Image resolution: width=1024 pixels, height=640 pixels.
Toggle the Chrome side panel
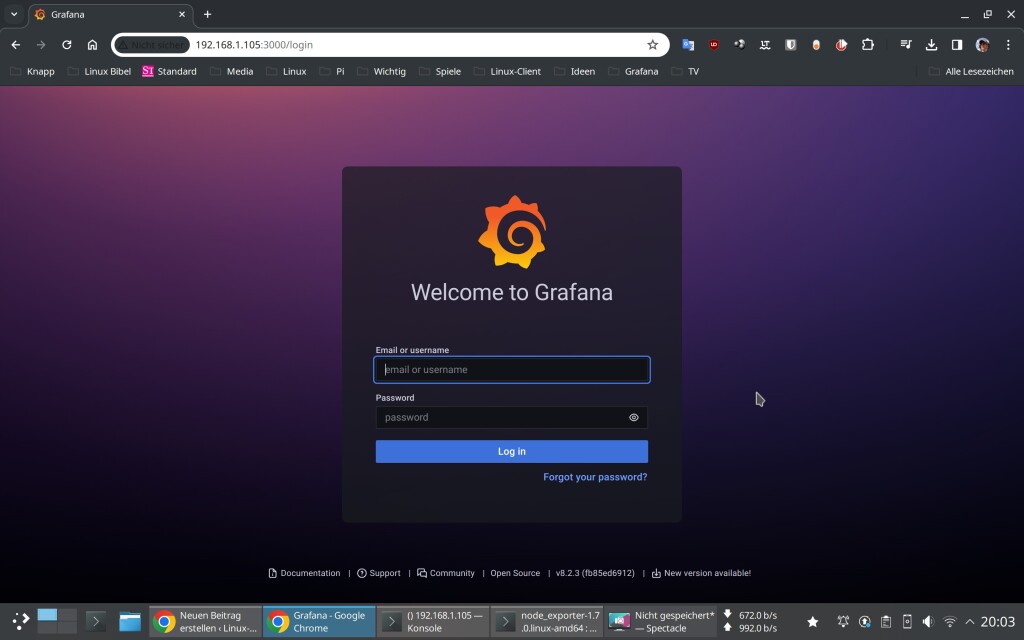point(957,44)
